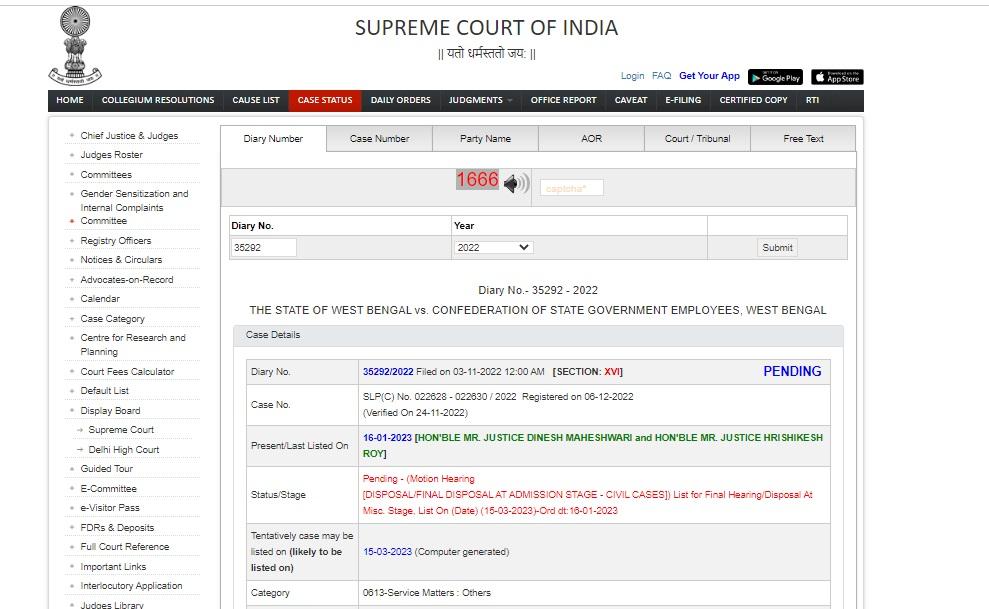The width and height of the screenshot is (989, 609).
Task: Open the Year dropdown showing 2022
Action: (x=493, y=247)
